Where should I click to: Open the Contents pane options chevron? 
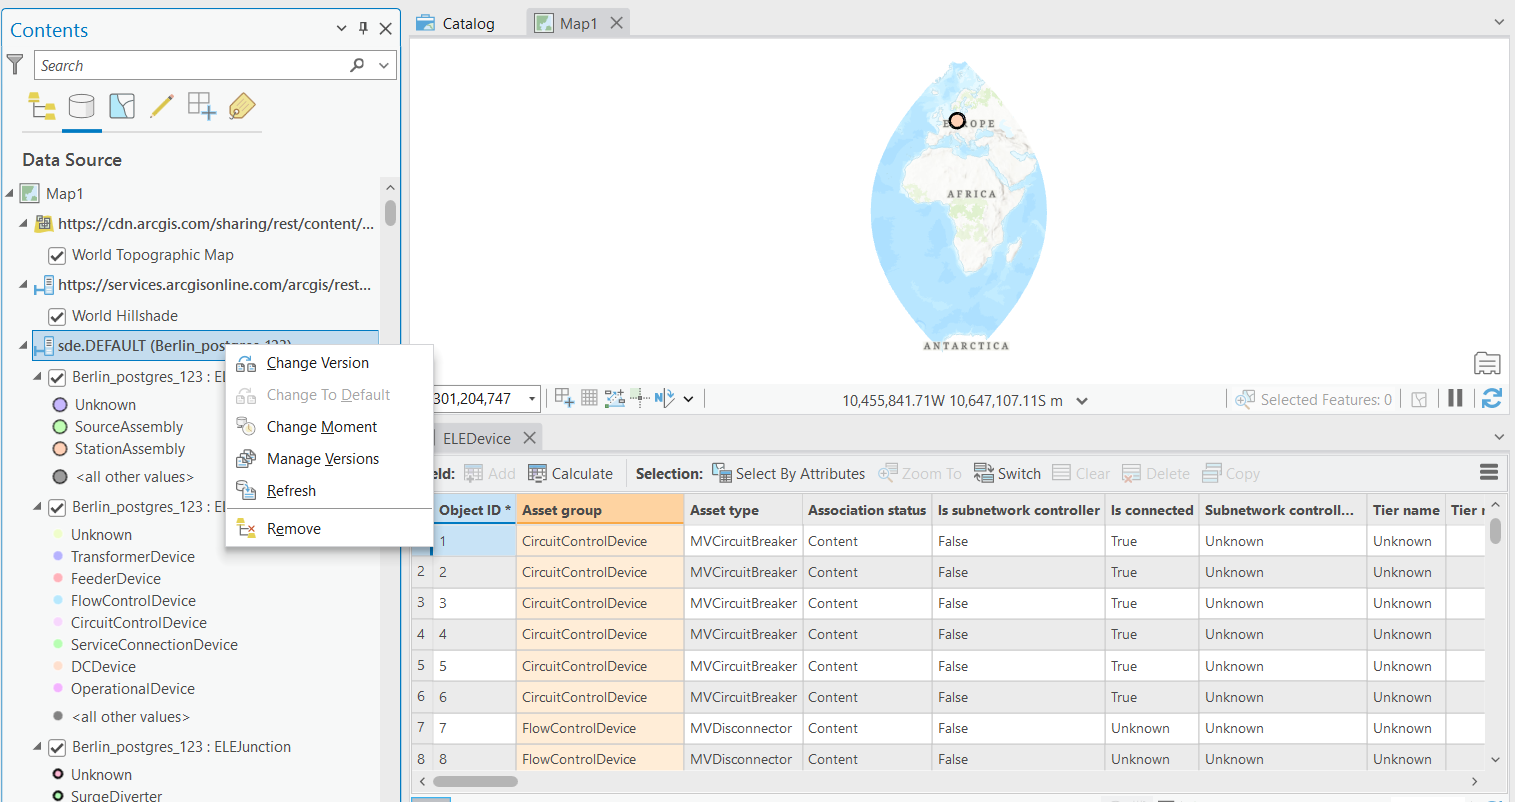342,29
